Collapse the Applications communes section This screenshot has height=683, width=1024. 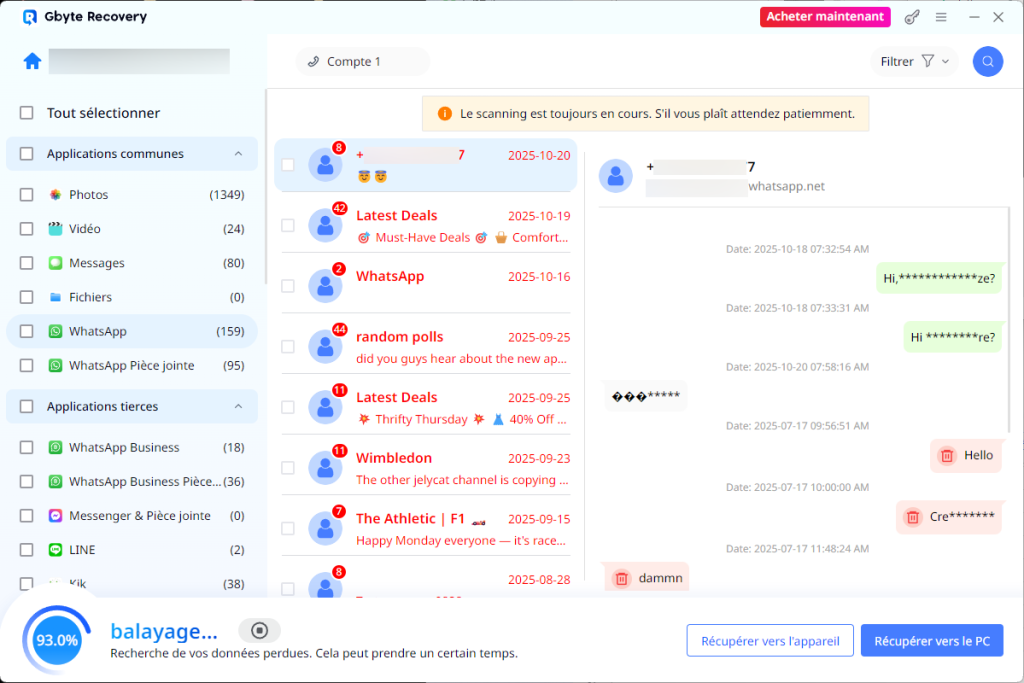tap(238, 154)
